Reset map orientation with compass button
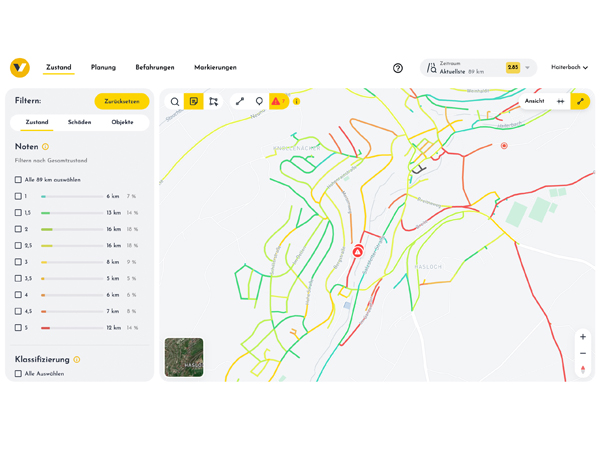The height and width of the screenshot is (450, 600). 583,370
